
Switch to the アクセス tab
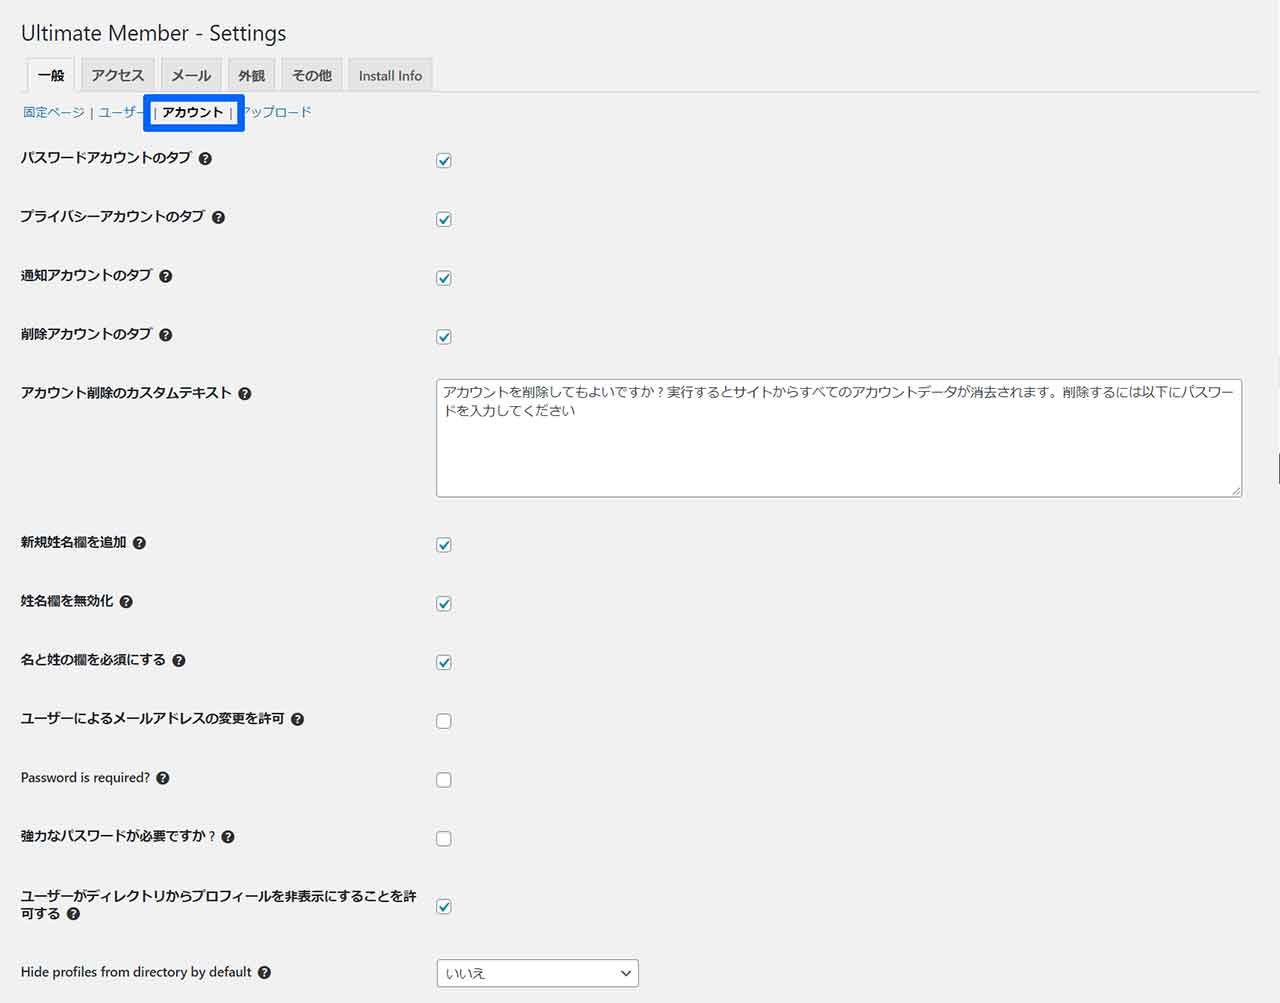(x=118, y=75)
